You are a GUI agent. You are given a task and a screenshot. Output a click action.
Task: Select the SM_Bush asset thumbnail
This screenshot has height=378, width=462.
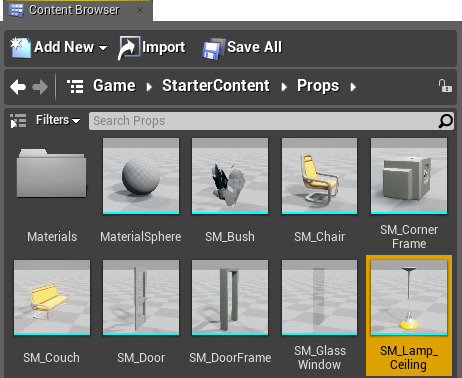[230, 176]
